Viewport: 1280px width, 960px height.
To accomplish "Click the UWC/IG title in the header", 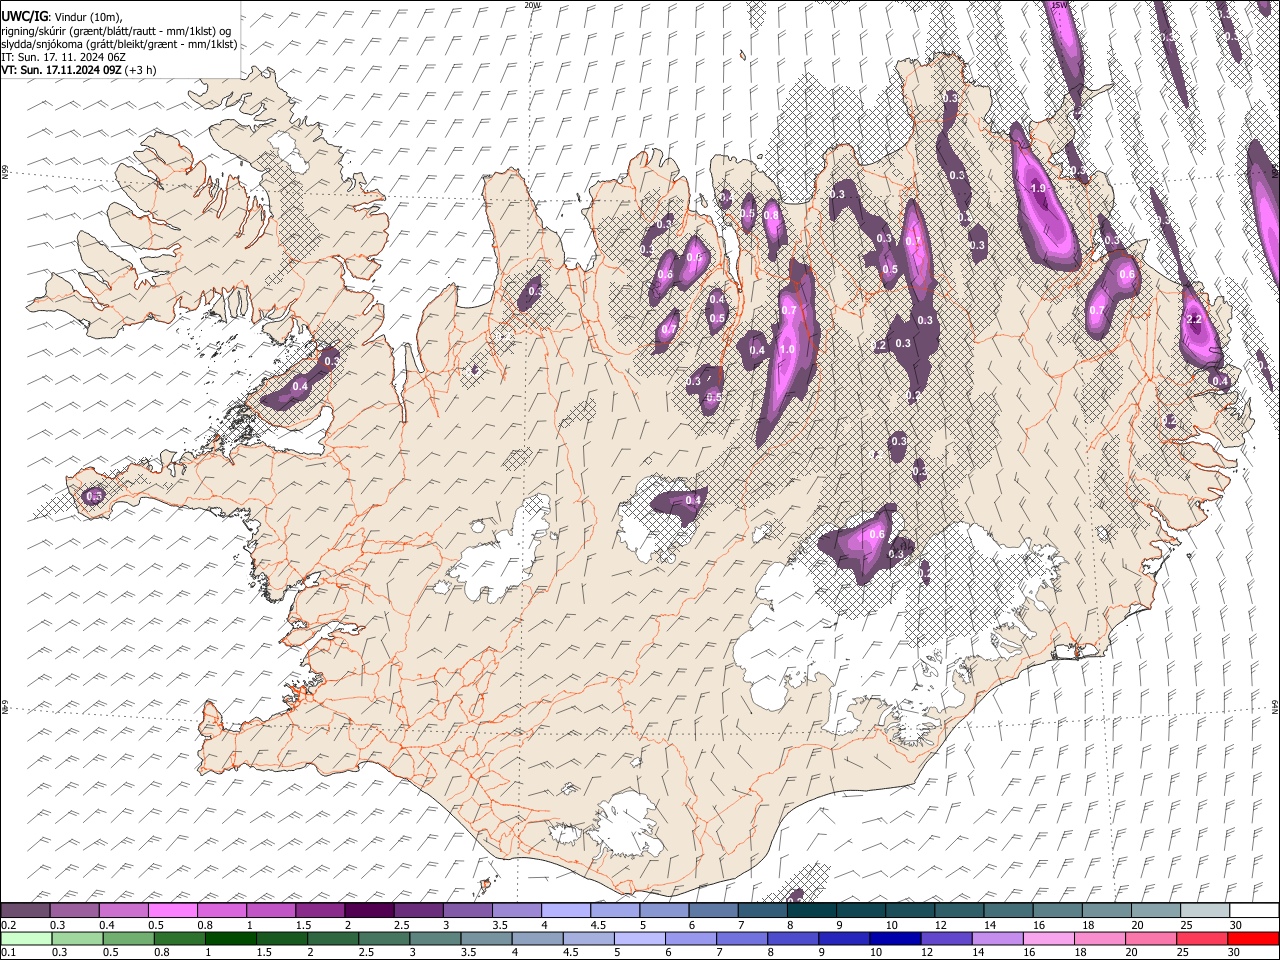I will point(24,17).
